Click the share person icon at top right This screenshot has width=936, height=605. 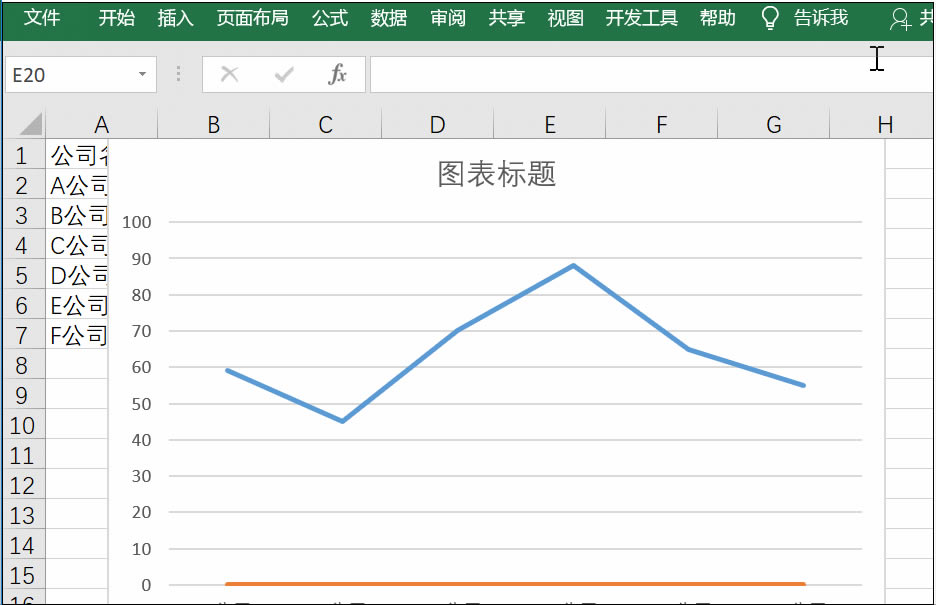[902, 18]
